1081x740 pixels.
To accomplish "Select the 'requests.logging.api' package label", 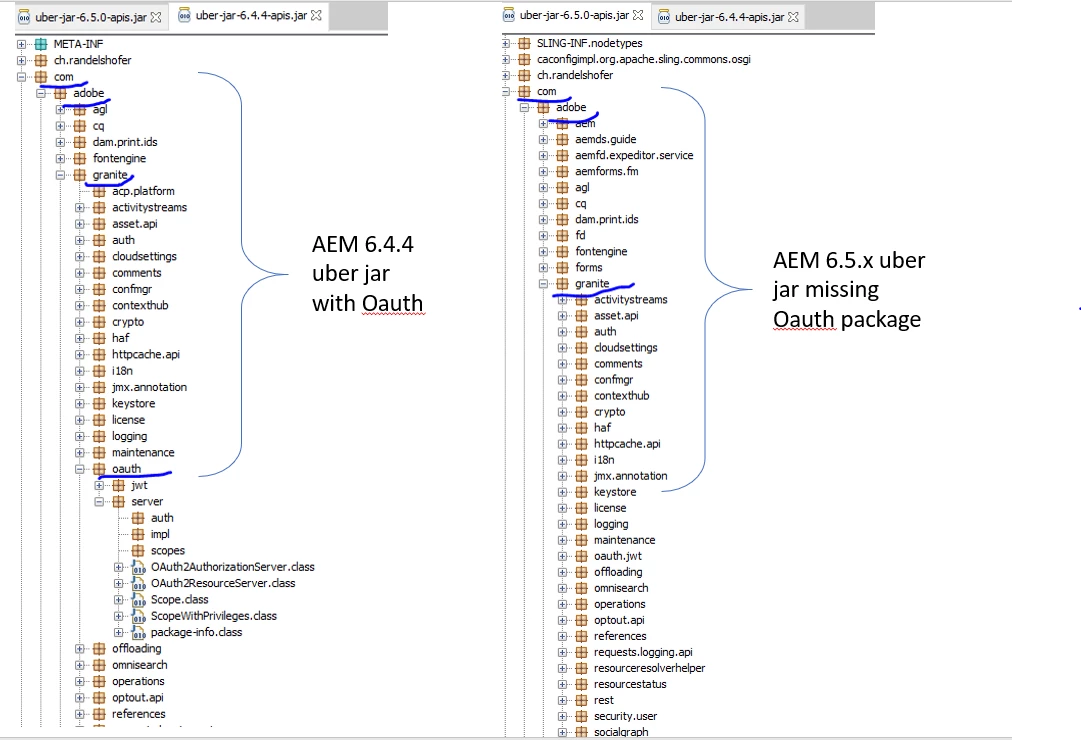I will point(643,652).
